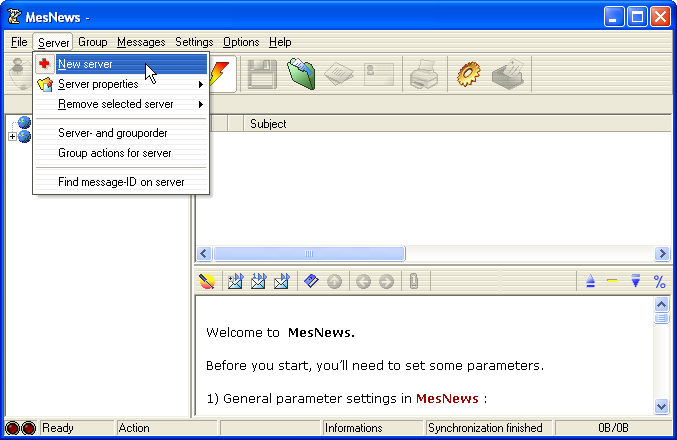Image resolution: width=677 pixels, height=440 pixels.
Task: Select New server from the Server menu
Action: pos(121,64)
